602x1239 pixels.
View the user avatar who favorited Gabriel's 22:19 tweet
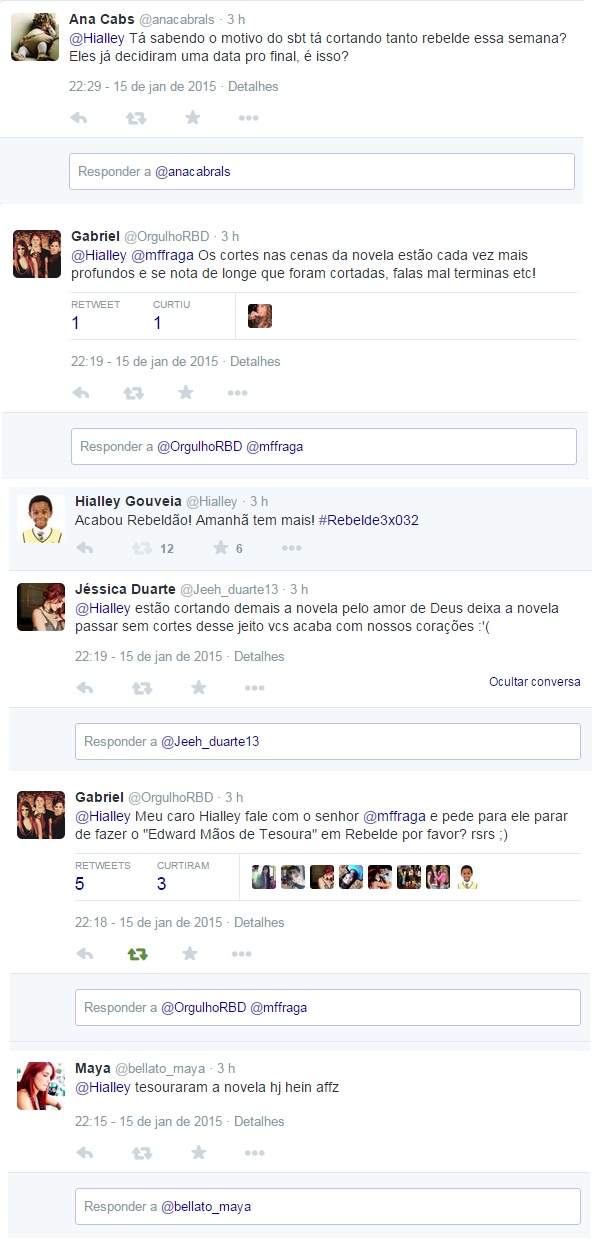click(260, 316)
